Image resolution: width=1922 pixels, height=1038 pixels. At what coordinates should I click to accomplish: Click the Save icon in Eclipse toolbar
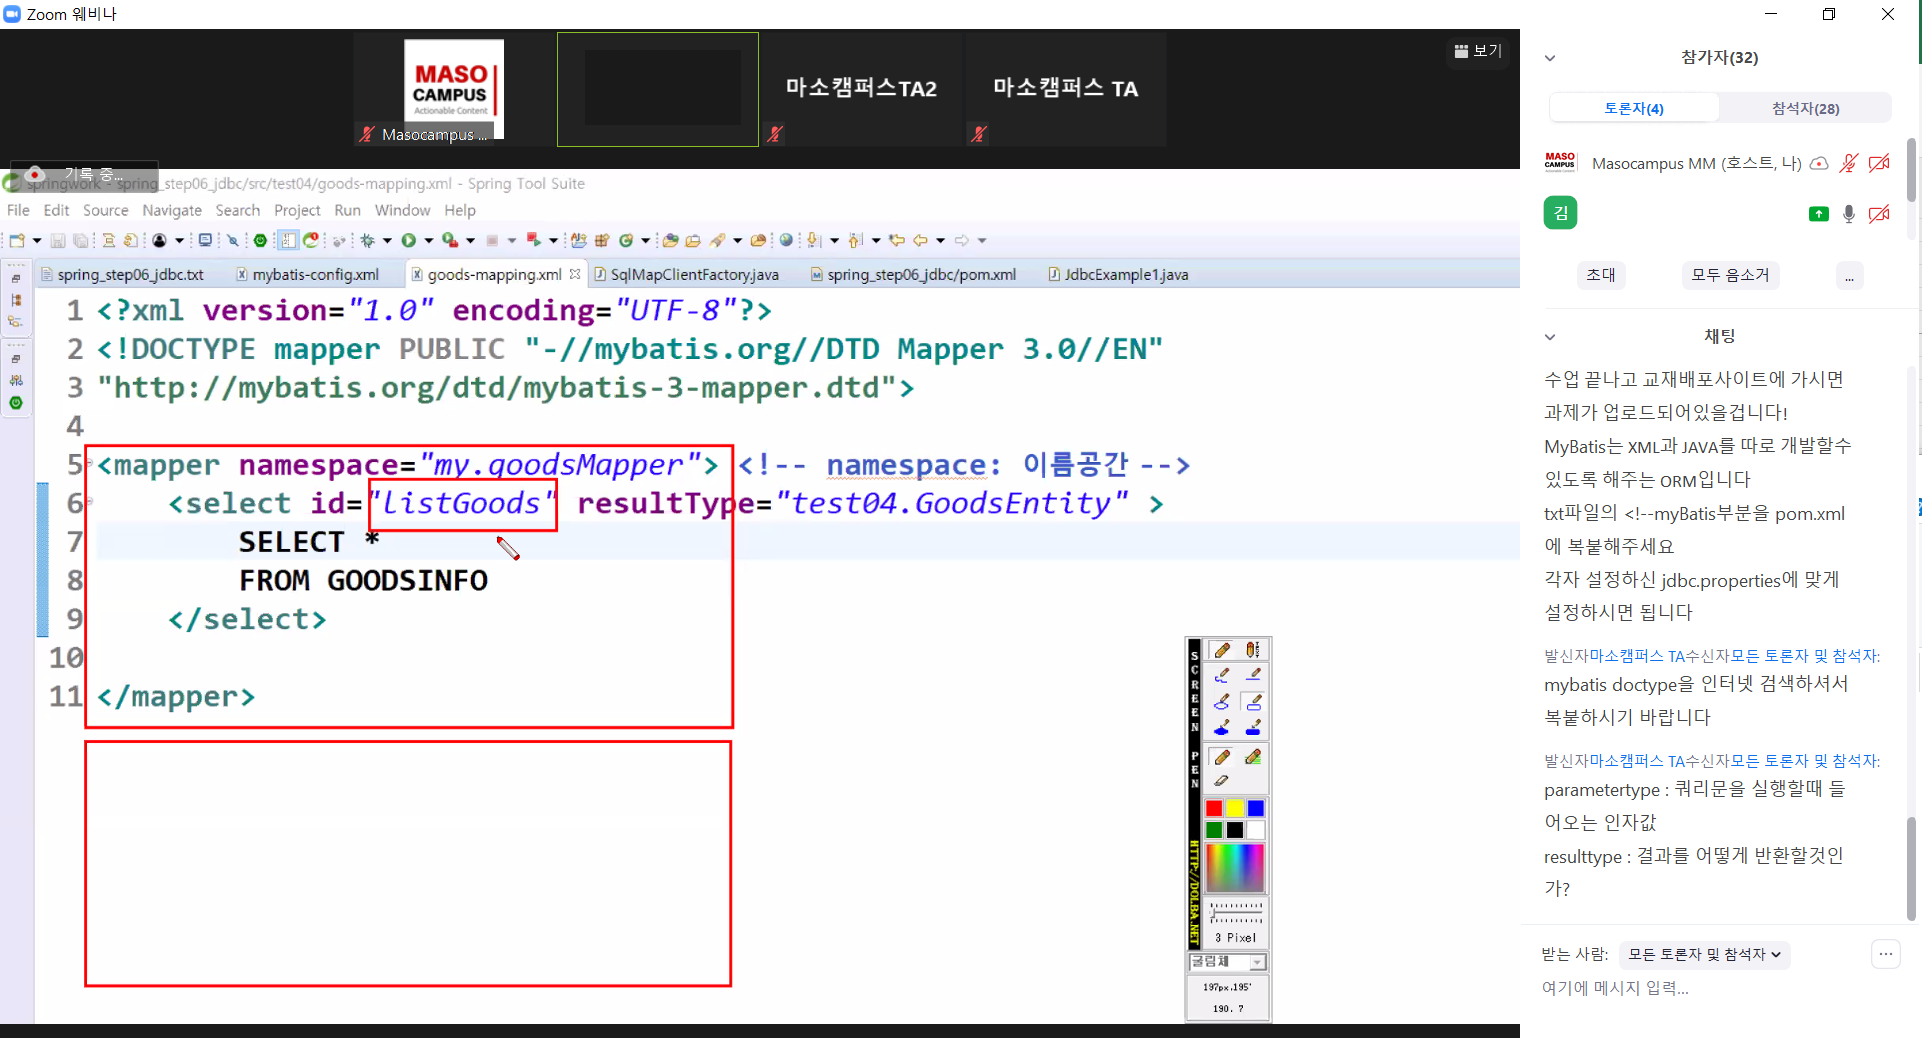(58, 240)
